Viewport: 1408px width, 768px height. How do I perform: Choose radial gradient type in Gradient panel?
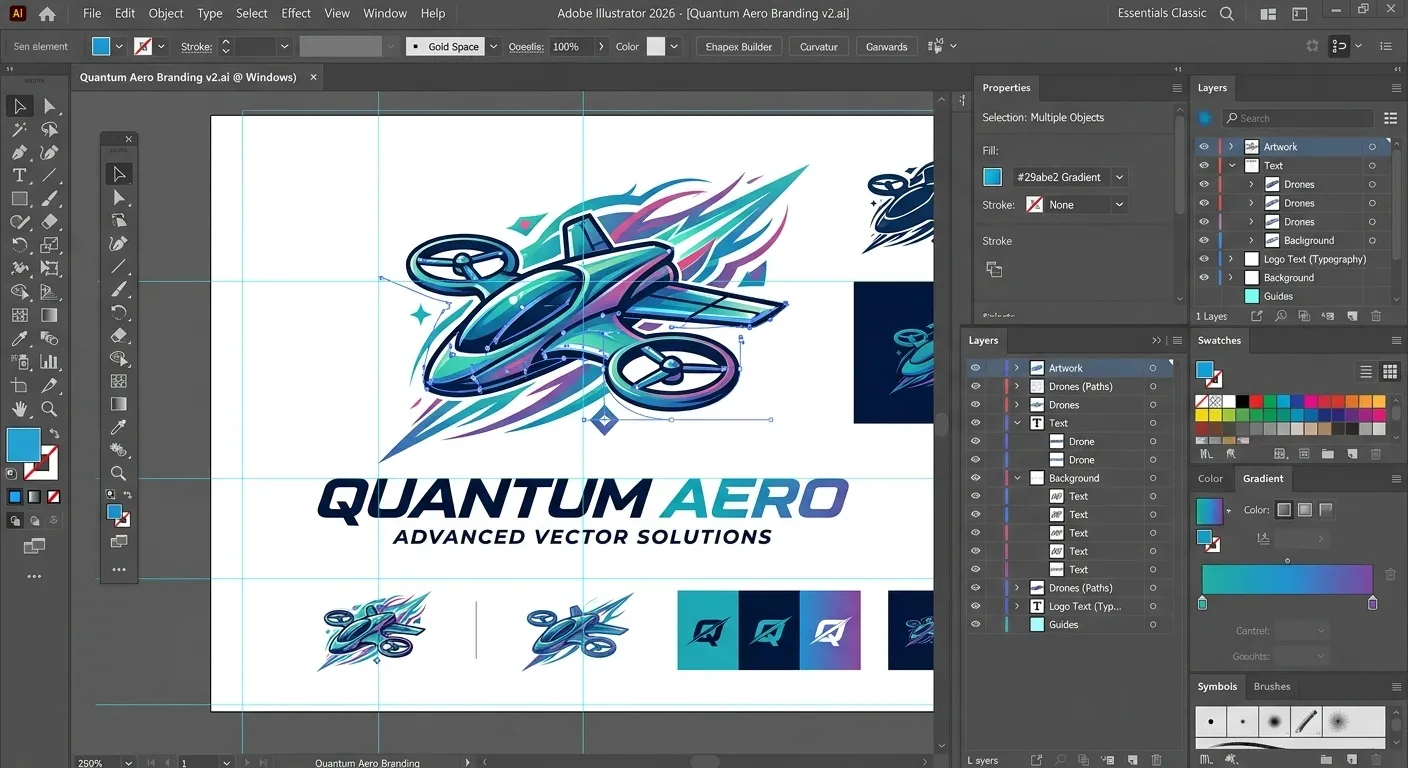coord(1305,510)
